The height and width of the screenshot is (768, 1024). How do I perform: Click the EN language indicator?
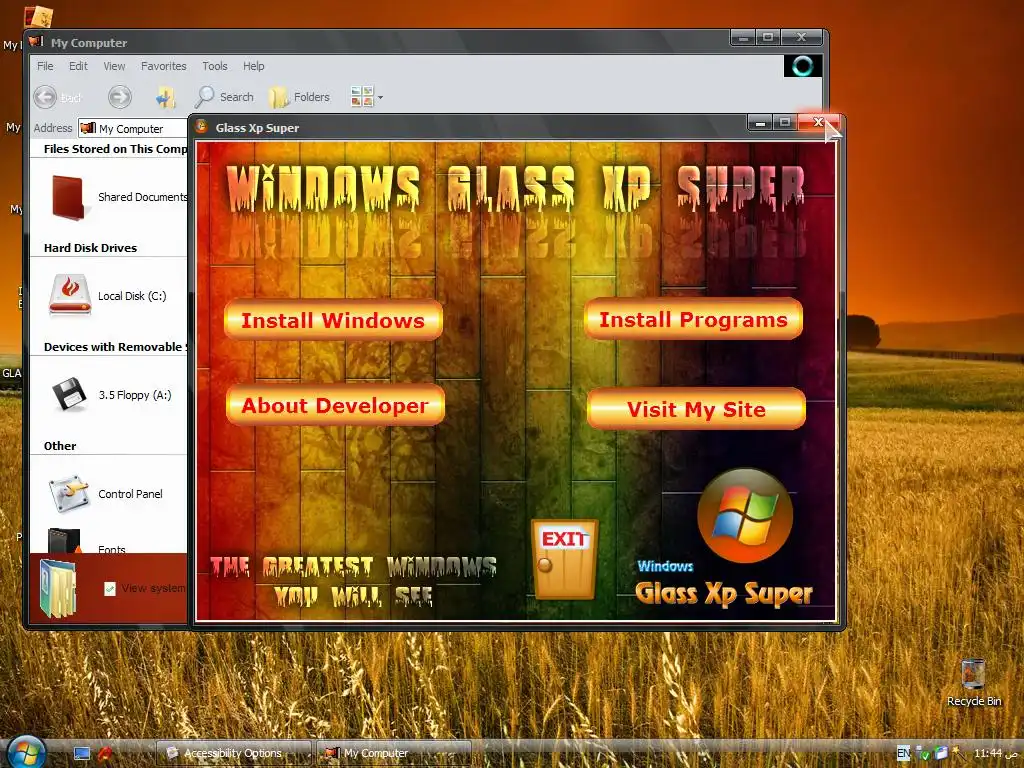pyautogui.click(x=903, y=753)
